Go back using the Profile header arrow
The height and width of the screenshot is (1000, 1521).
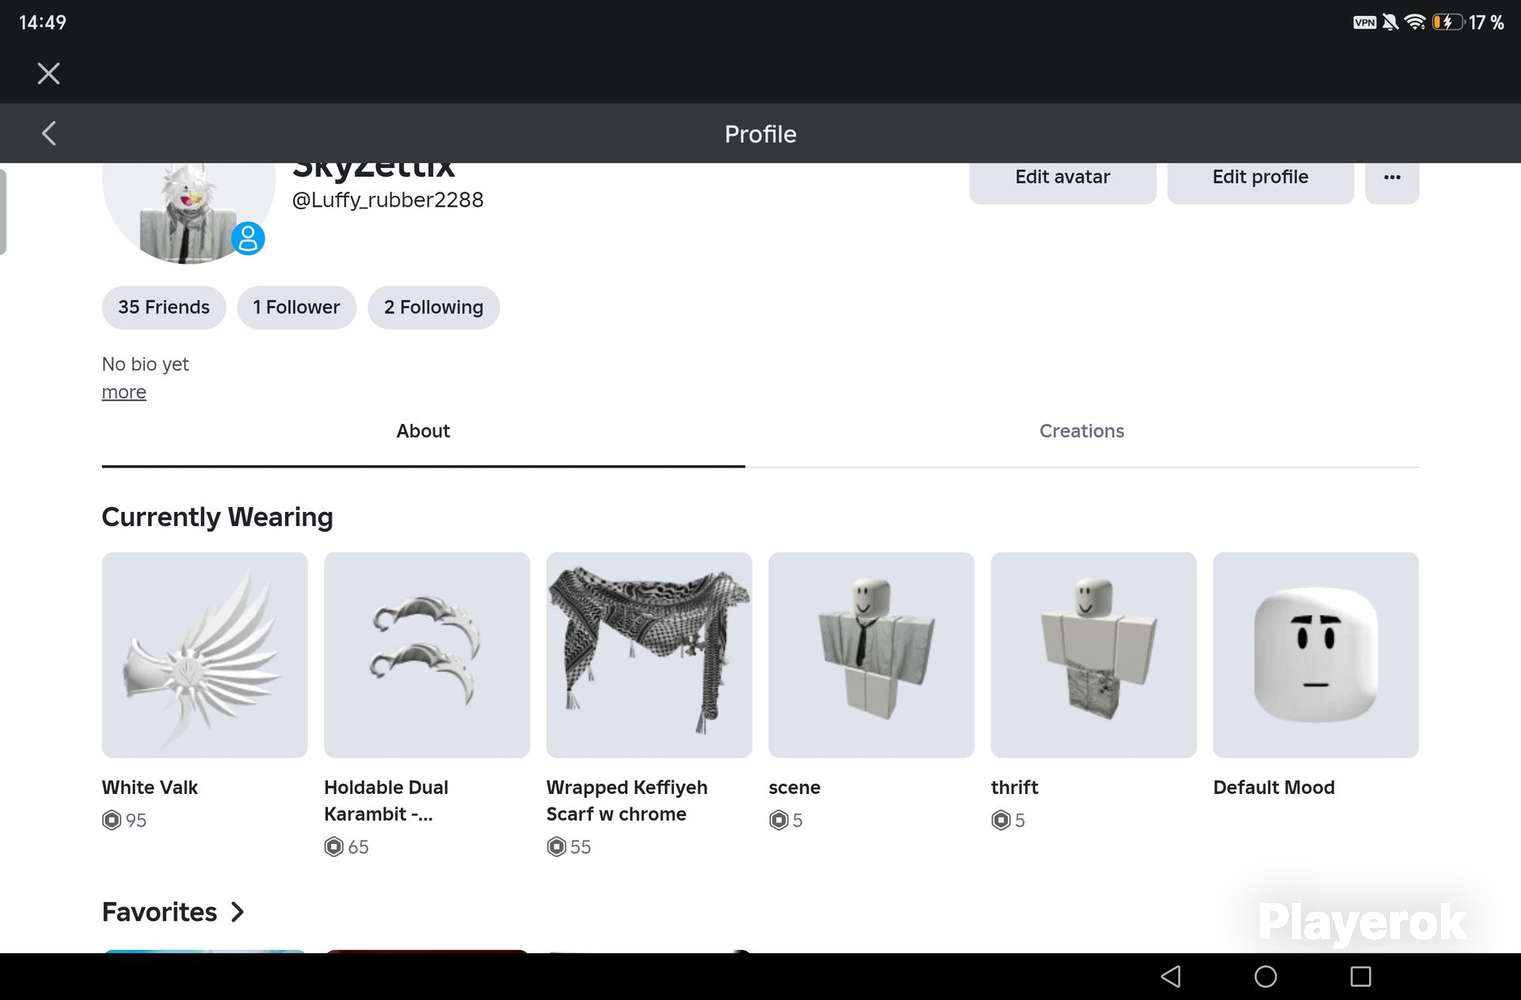tap(48, 133)
